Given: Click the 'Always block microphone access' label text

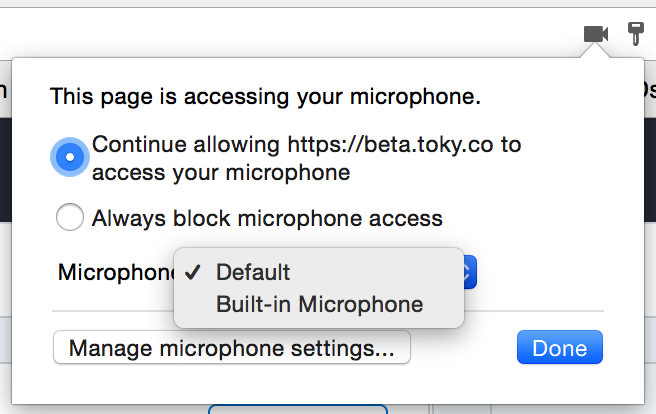Looking at the screenshot, I should (x=267, y=217).
